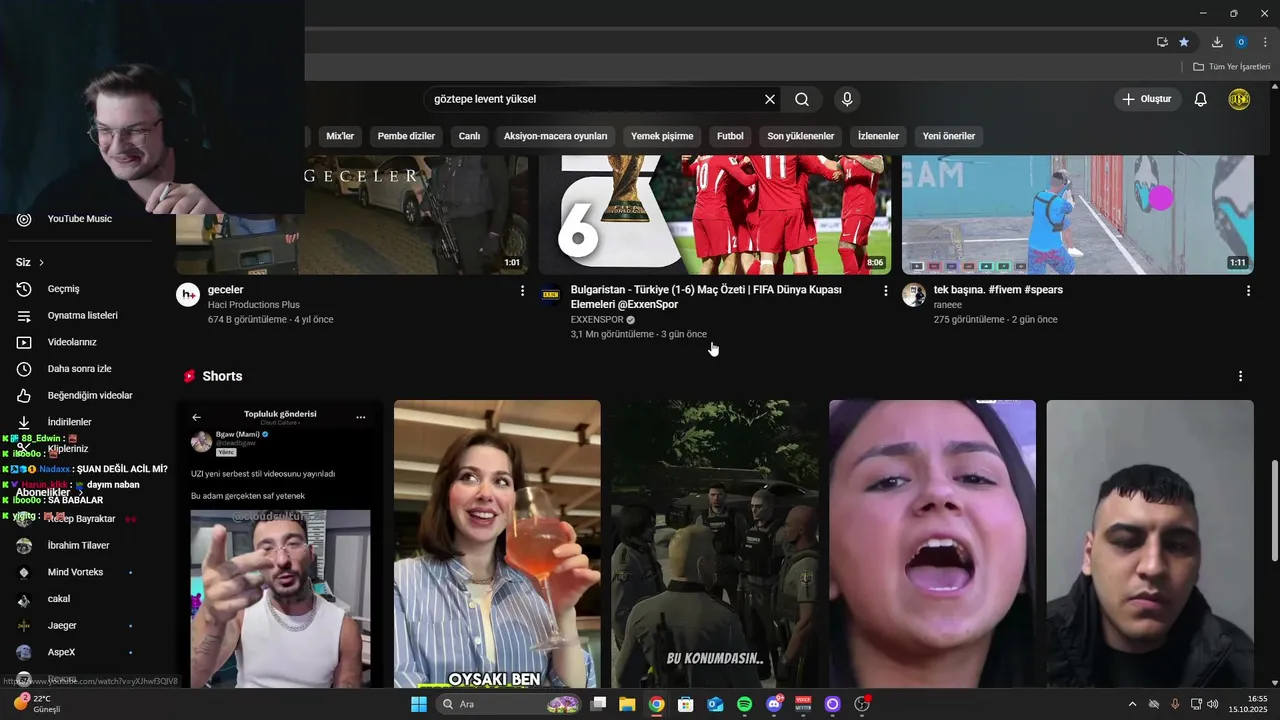The image size is (1280, 720).
Task: Select the Aksiyon-macera oyunları filter chip
Action: coord(555,136)
